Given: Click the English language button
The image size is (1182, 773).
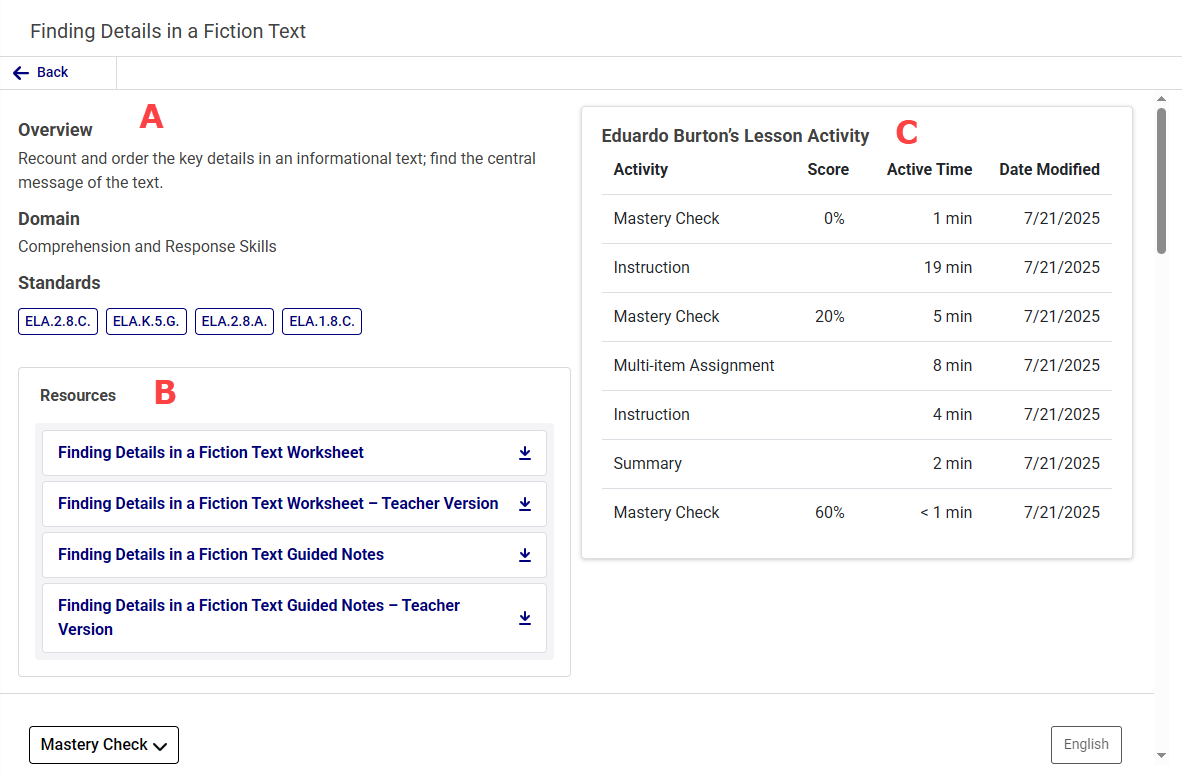Looking at the screenshot, I should (1086, 745).
